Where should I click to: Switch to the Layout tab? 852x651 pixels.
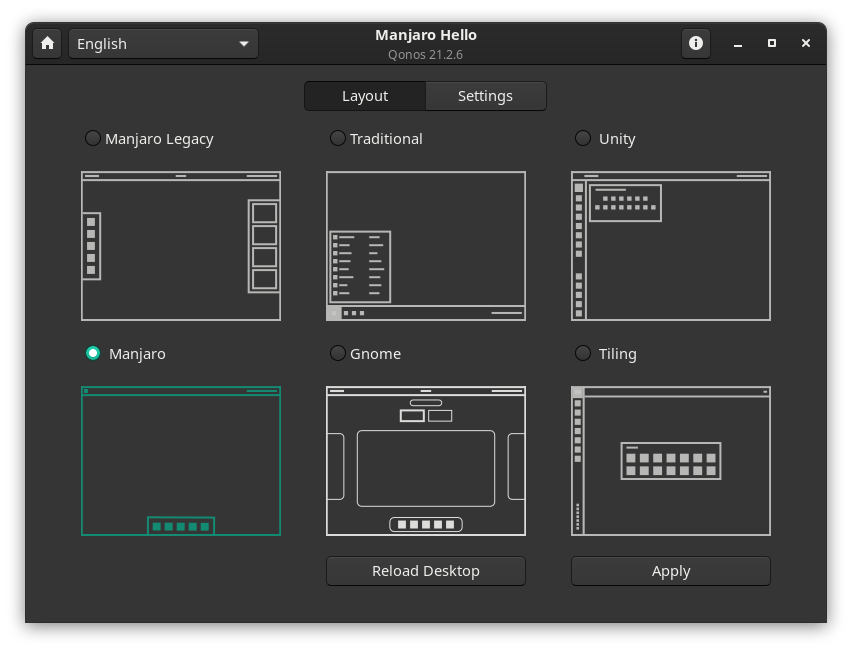(365, 96)
